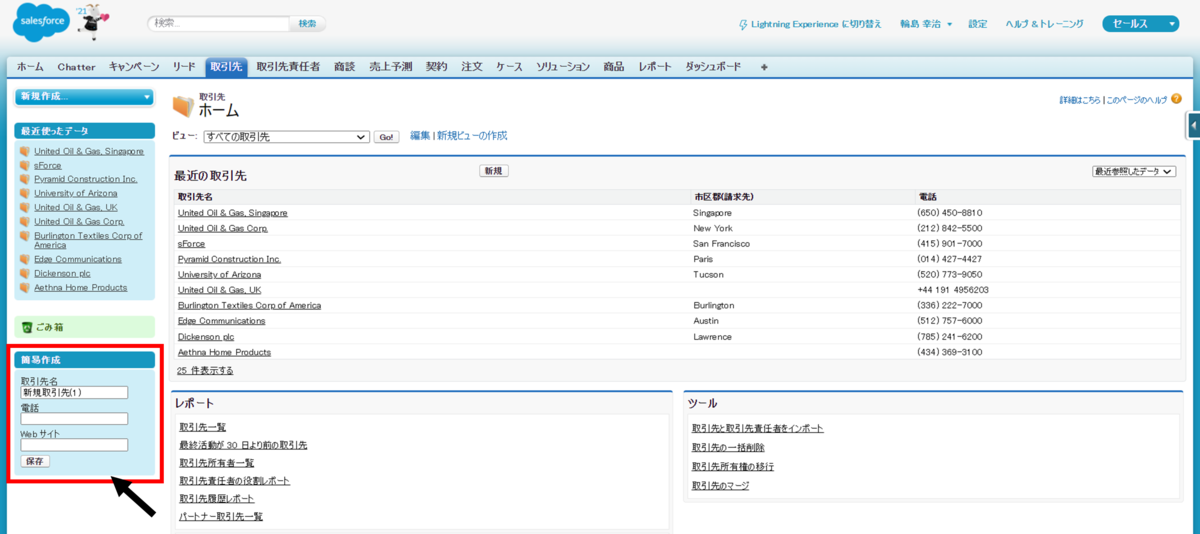Click the plus icon for all tabs
This screenshot has width=1200, height=534.
[x=764, y=67]
